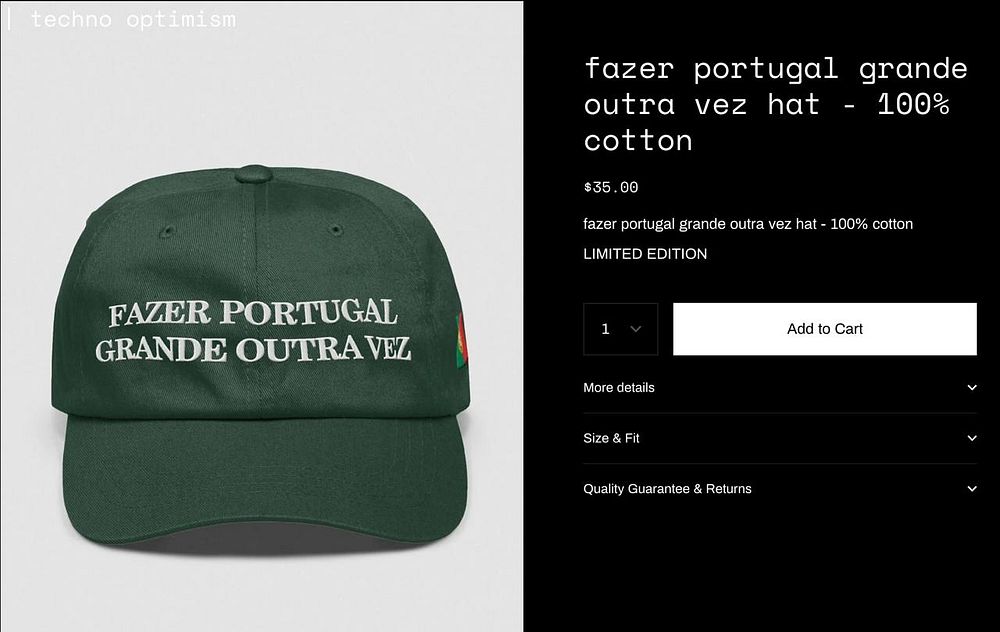Click the Add to Cart button
Screen dimensions: 1000x632
click(x=825, y=329)
